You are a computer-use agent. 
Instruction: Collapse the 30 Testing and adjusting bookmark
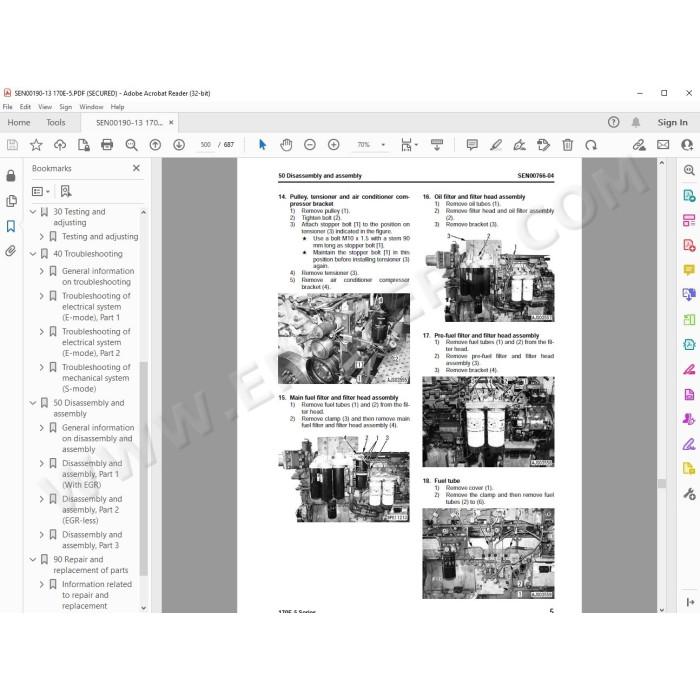[33, 212]
